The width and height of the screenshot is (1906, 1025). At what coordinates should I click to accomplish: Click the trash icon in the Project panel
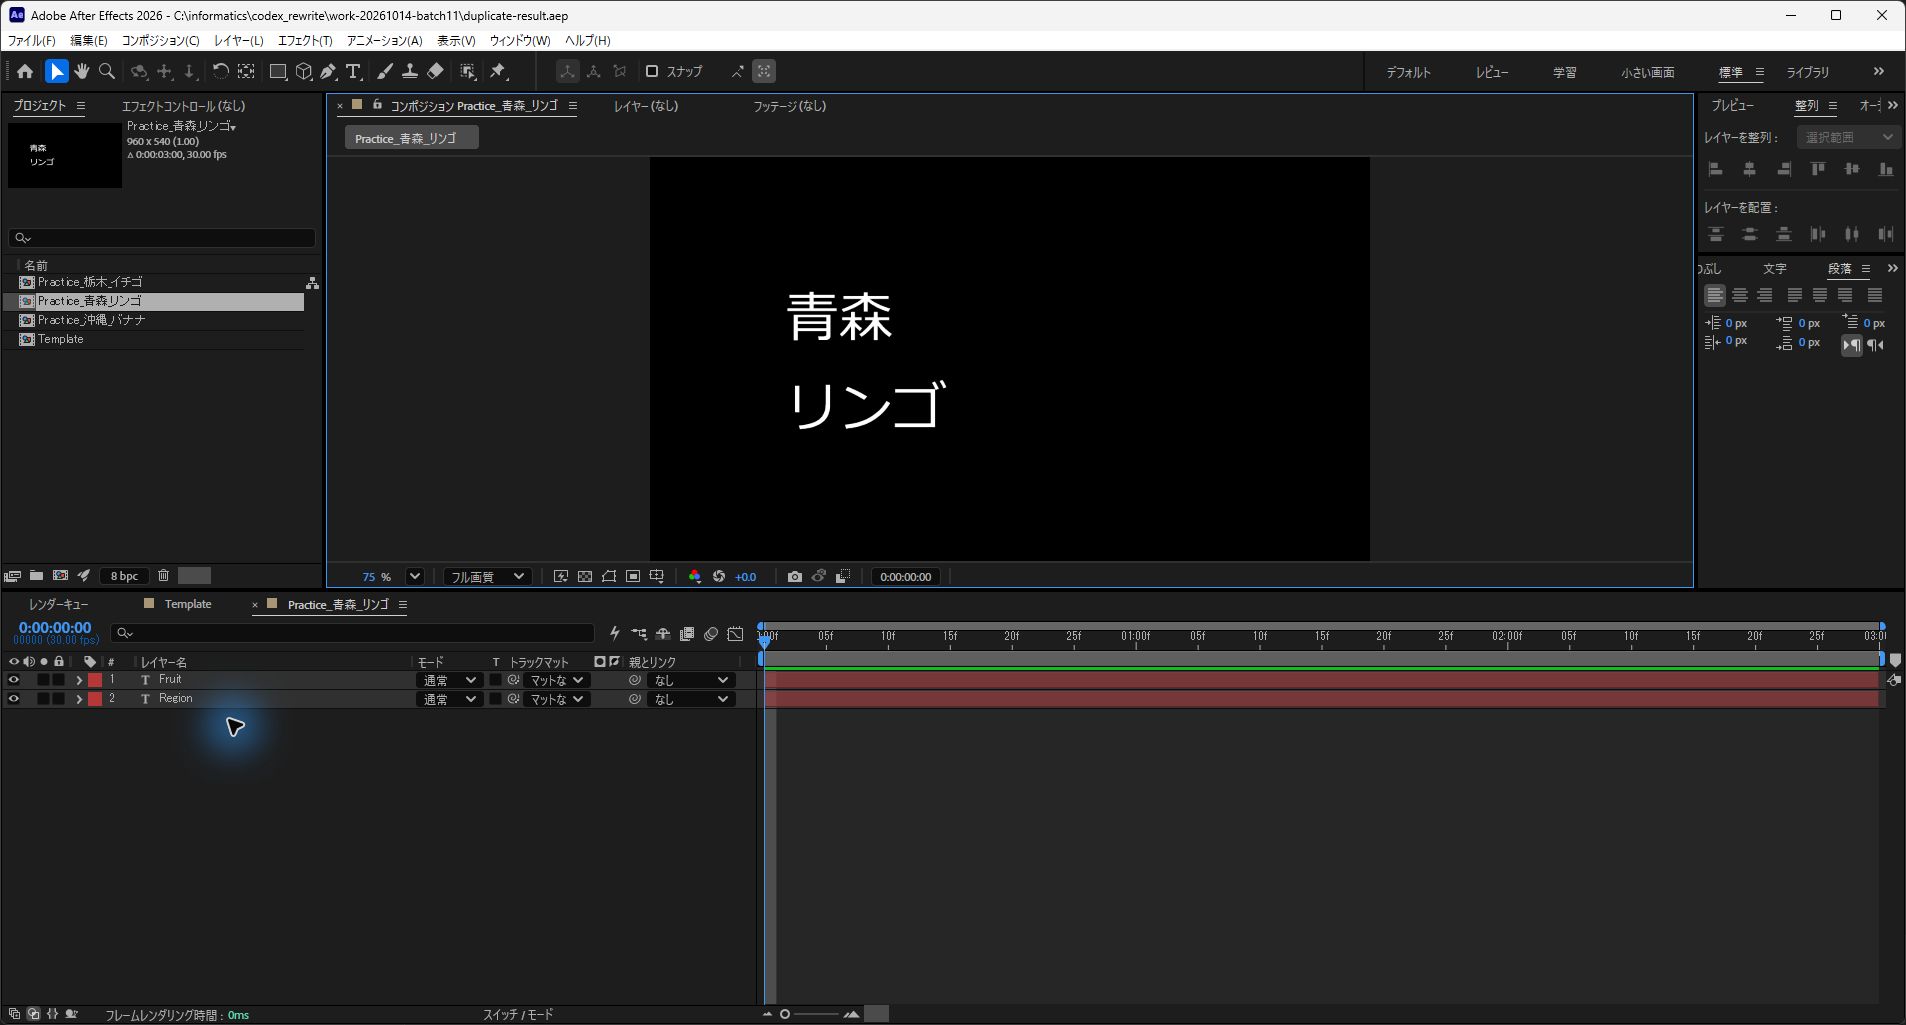tap(163, 575)
